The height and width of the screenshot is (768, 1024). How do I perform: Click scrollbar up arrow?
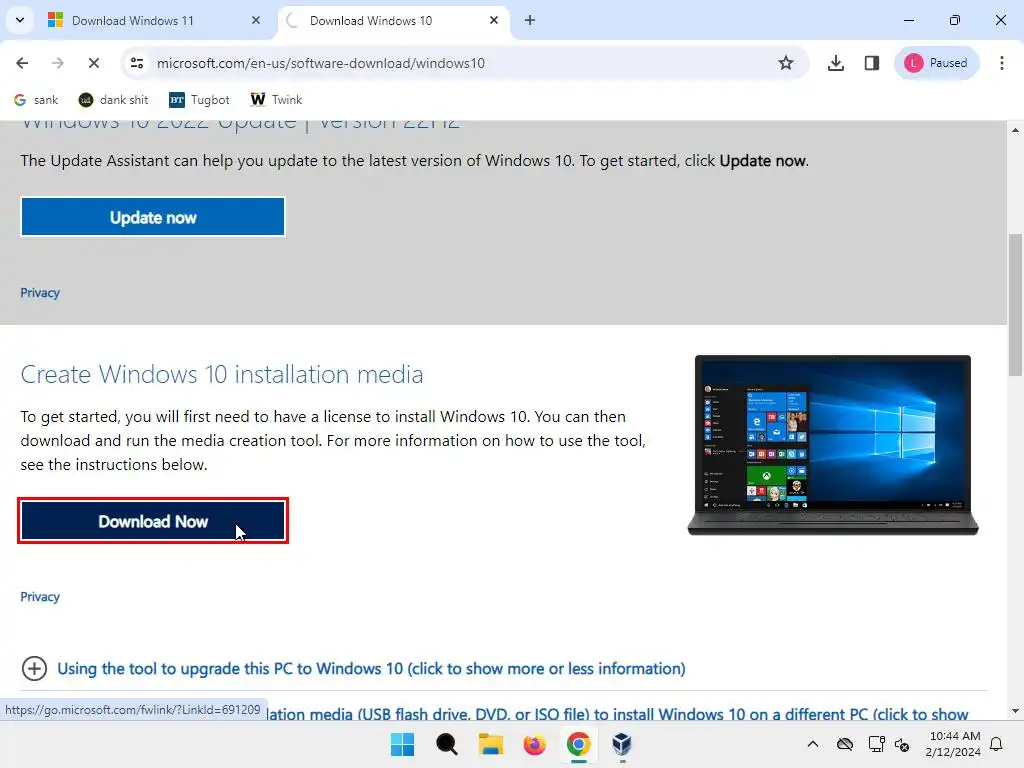(x=1016, y=130)
